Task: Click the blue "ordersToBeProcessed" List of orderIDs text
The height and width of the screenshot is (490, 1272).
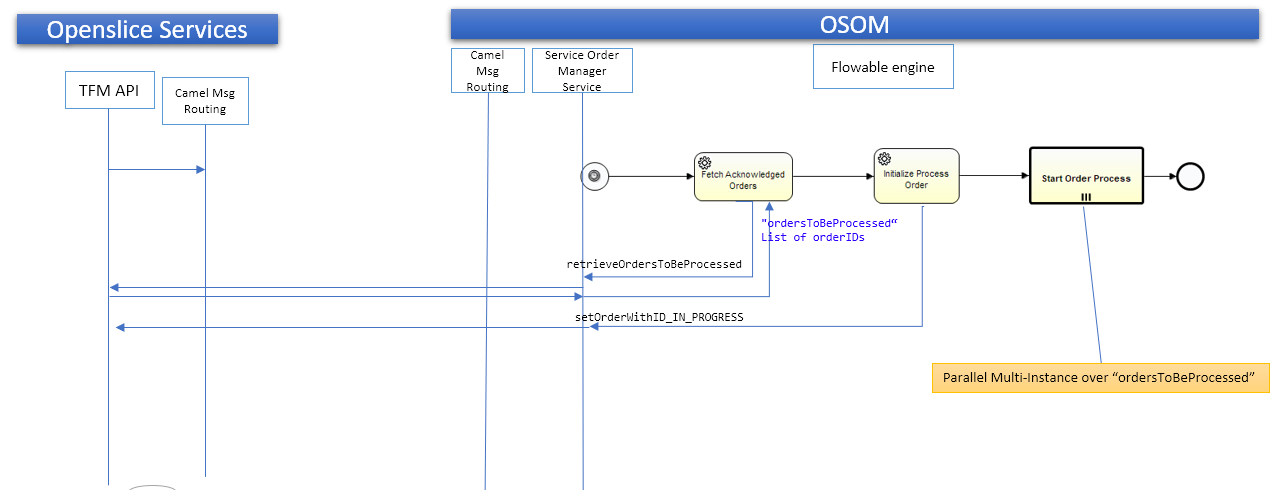Action: tap(825, 230)
